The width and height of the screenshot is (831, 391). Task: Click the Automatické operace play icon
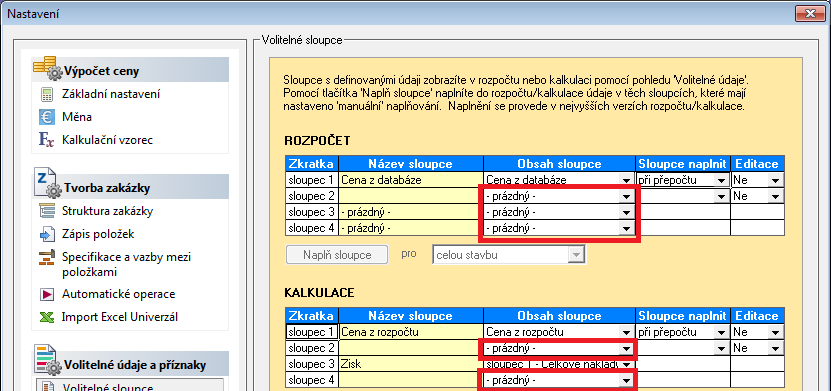[x=47, y=294]
